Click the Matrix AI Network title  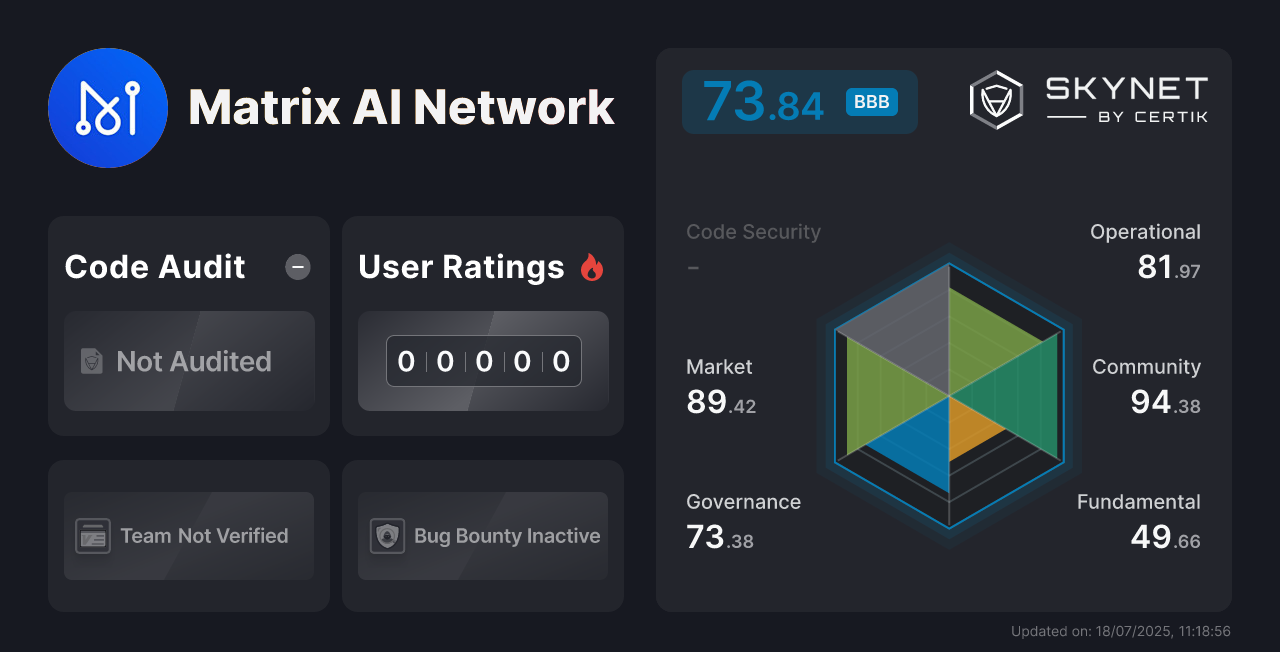(401, 107)
